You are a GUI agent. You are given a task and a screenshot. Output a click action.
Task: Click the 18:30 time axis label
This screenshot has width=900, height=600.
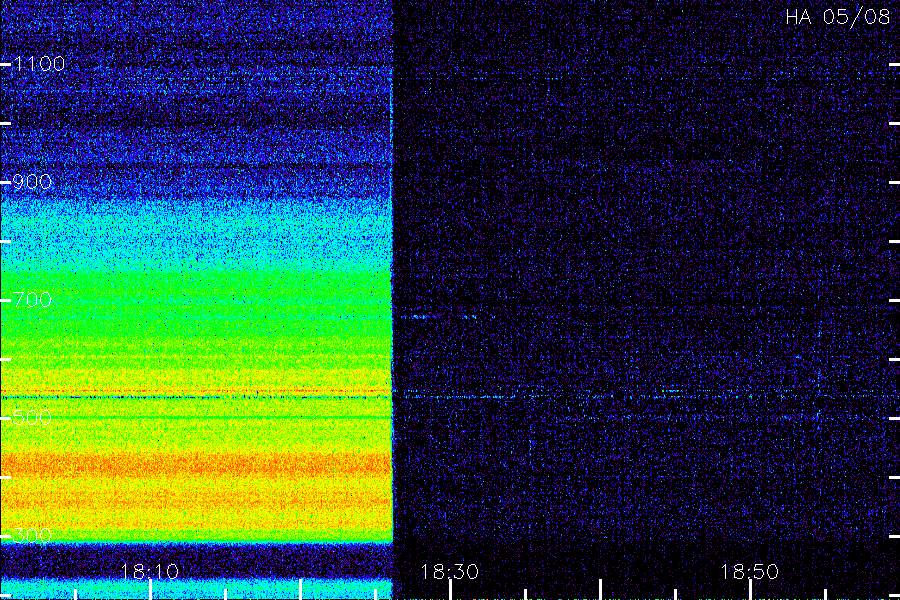(x=449, y=572)
